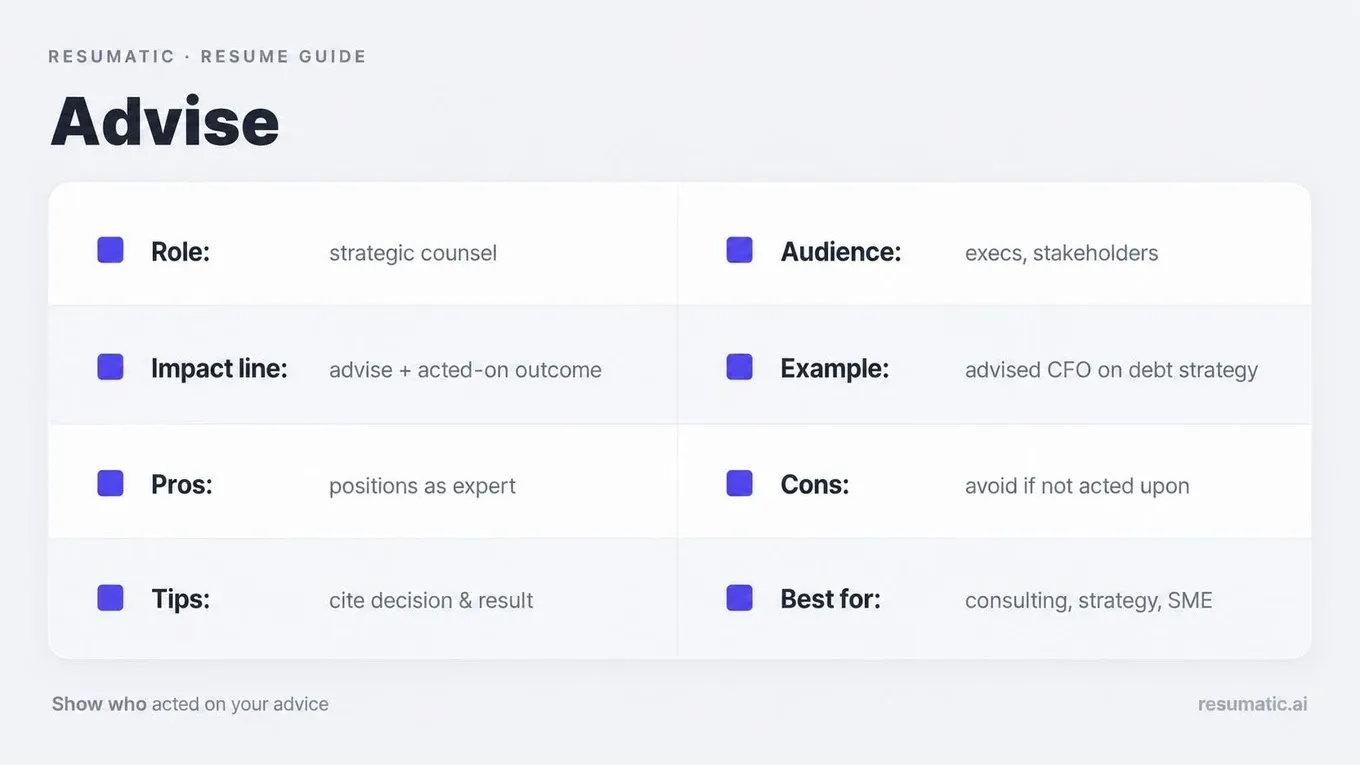Click 'Show who acted on your advice' footer
The height and width of the screenshot is (765, 1360).
190,704
